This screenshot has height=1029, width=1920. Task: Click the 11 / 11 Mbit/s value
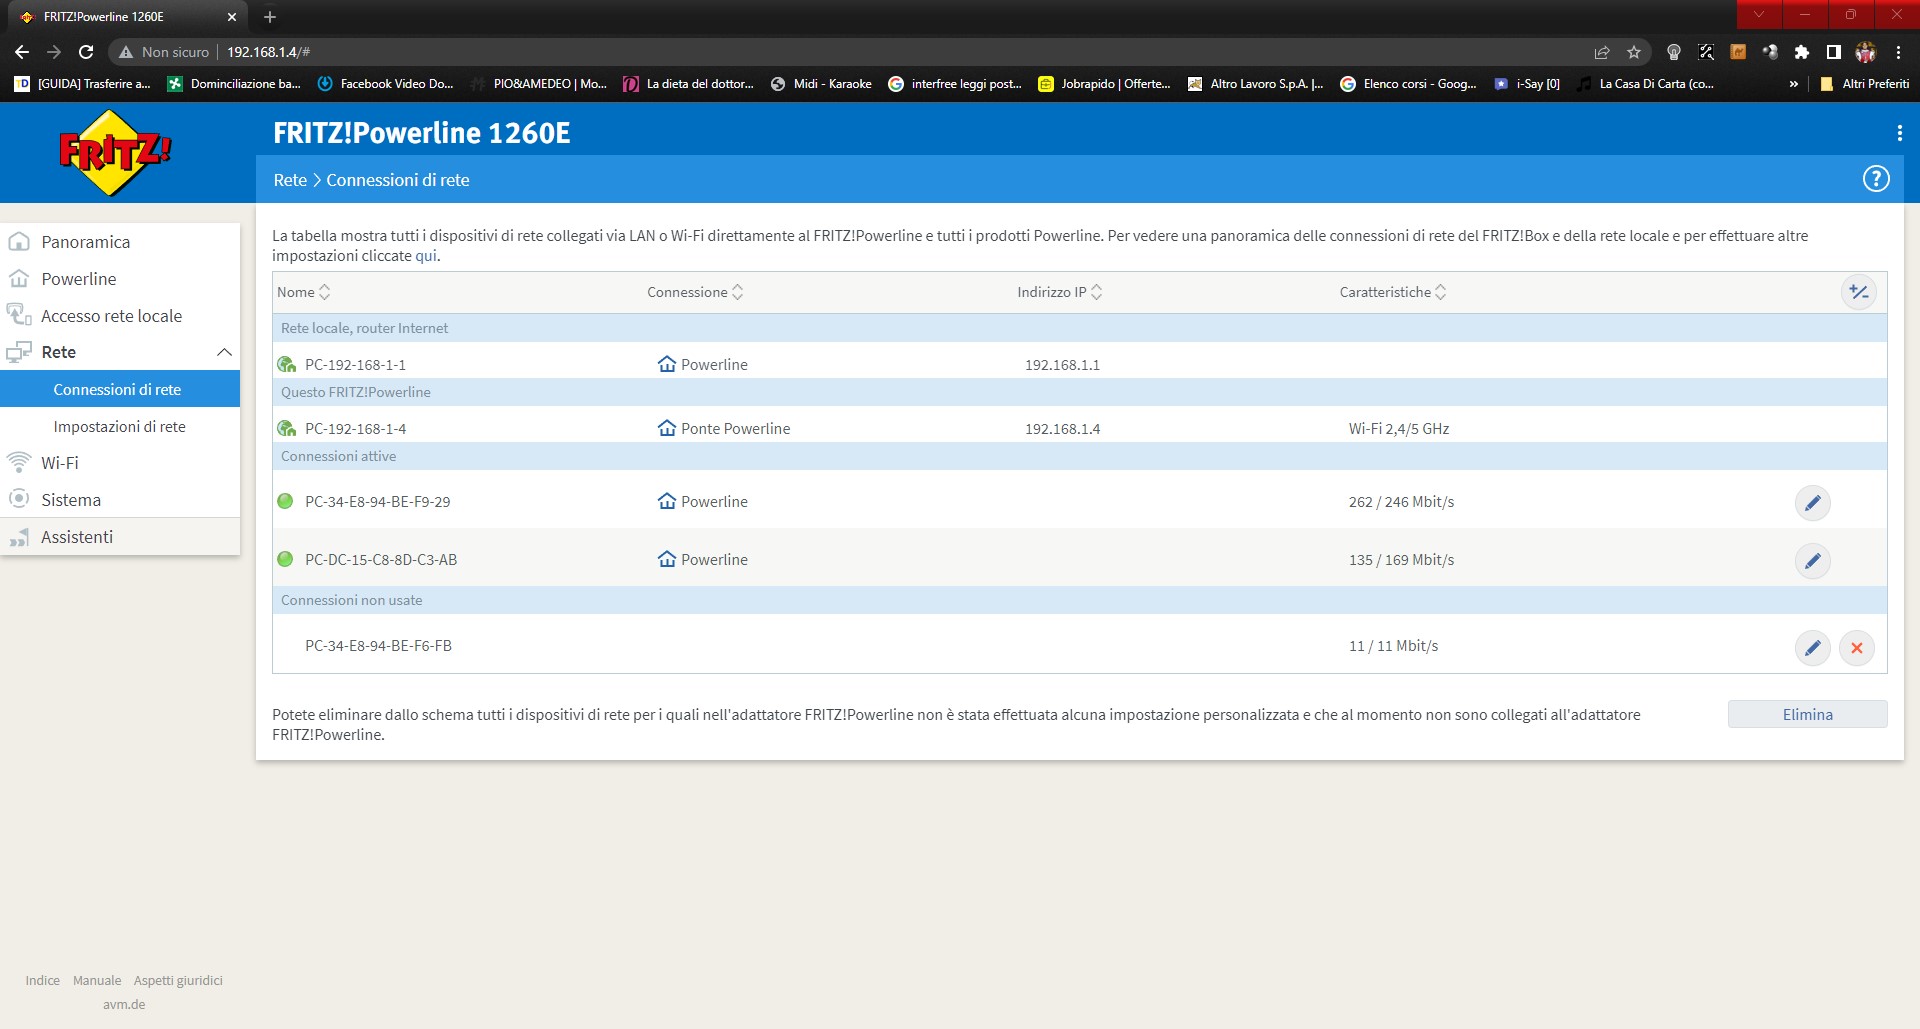click(x=1393, y=646)
